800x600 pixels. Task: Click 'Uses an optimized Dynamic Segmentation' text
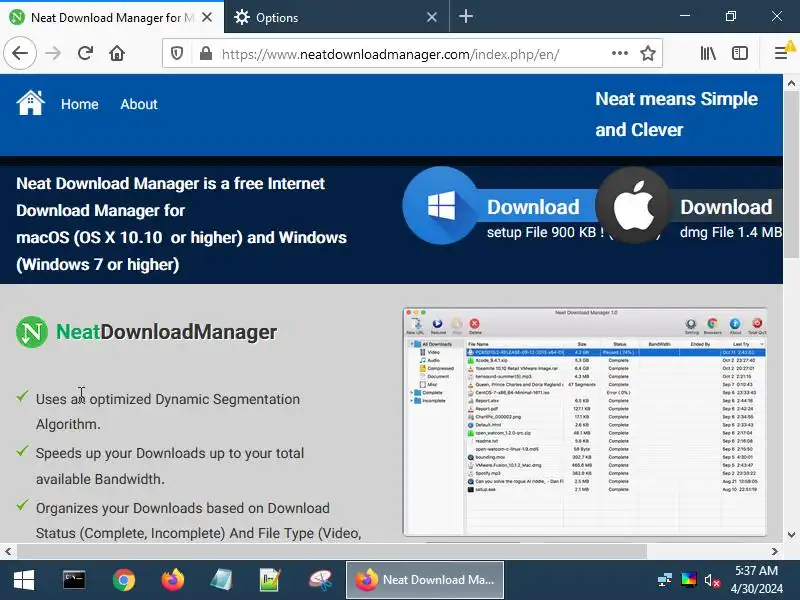coord(168,399)
